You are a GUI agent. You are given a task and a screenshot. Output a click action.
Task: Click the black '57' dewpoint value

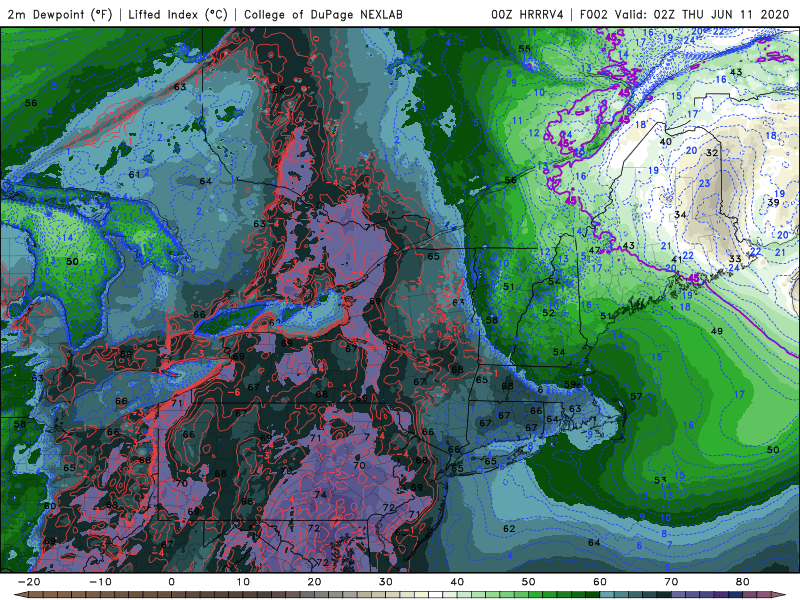(x=636, y=396)
